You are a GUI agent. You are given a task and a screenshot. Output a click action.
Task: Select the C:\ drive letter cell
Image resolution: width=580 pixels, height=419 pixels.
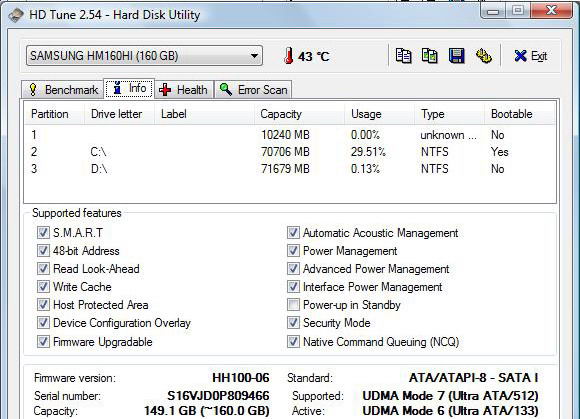click(98, 152)
